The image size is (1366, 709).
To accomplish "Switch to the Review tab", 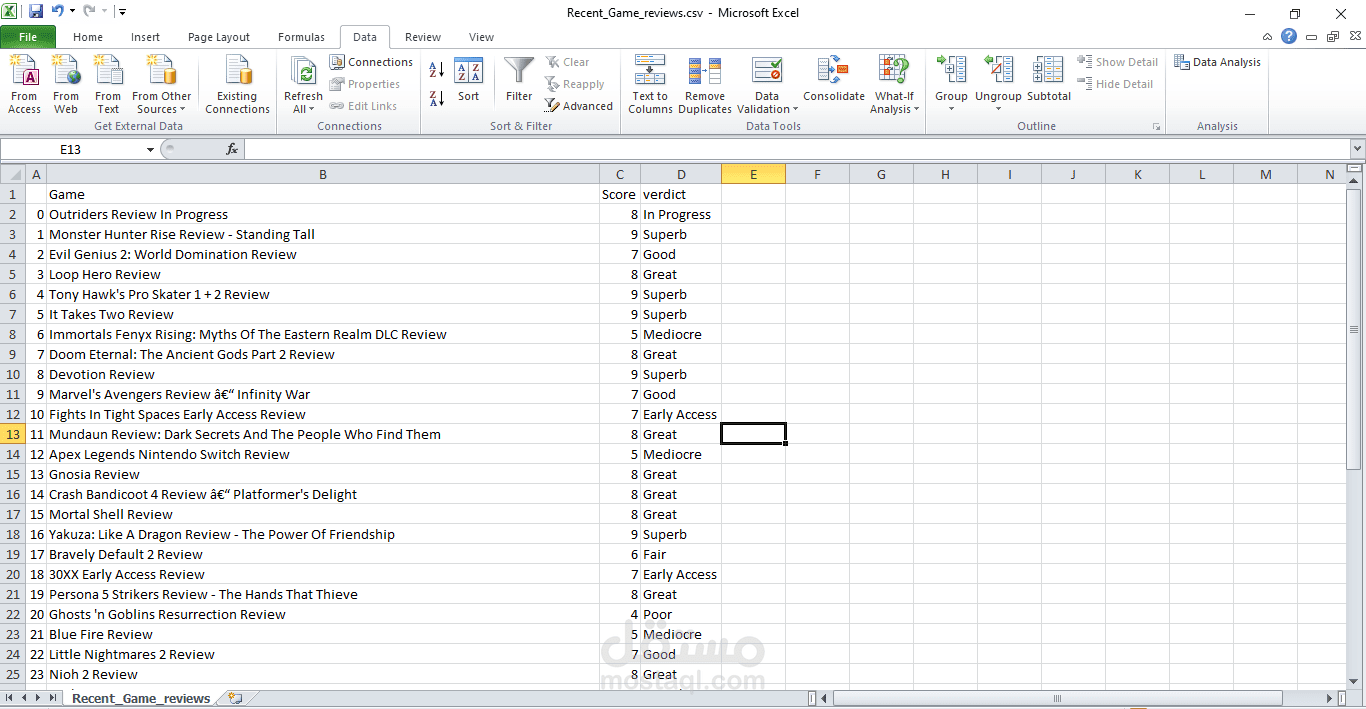I will pyautogui.click(x=423, y=37).
